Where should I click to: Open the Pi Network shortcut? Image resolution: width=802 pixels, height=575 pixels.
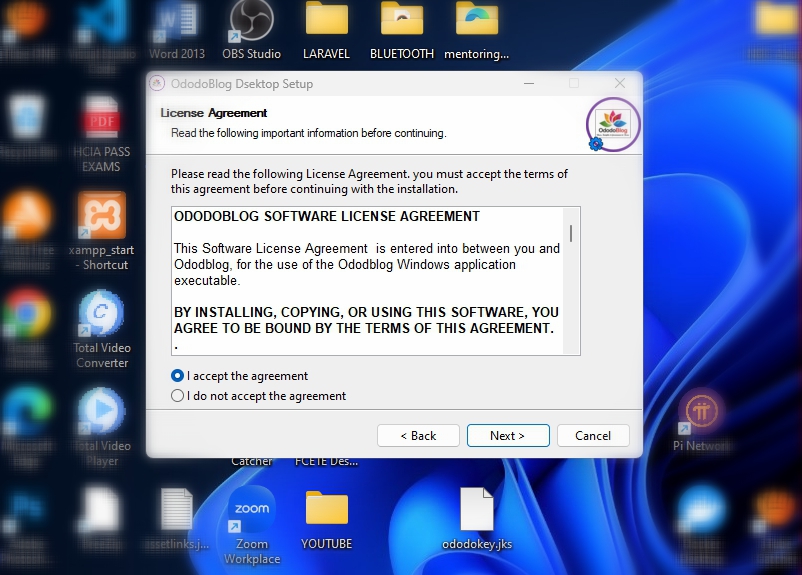click(701, 415)
